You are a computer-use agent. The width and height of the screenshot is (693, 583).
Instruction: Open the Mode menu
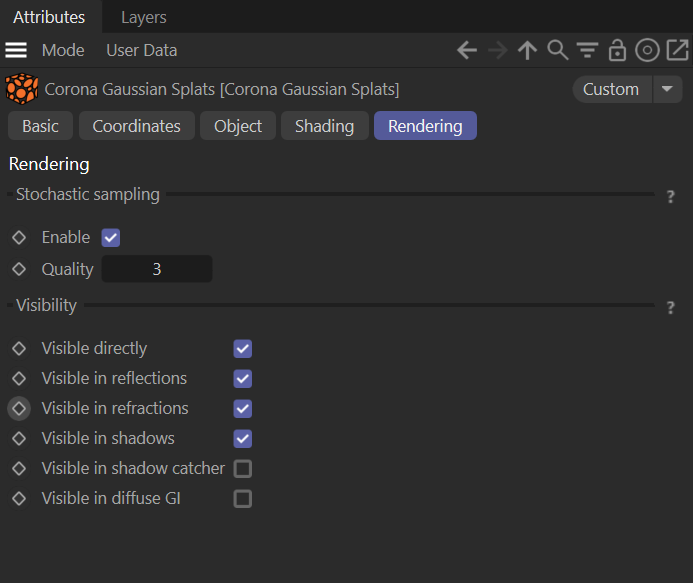pos(63,50)
